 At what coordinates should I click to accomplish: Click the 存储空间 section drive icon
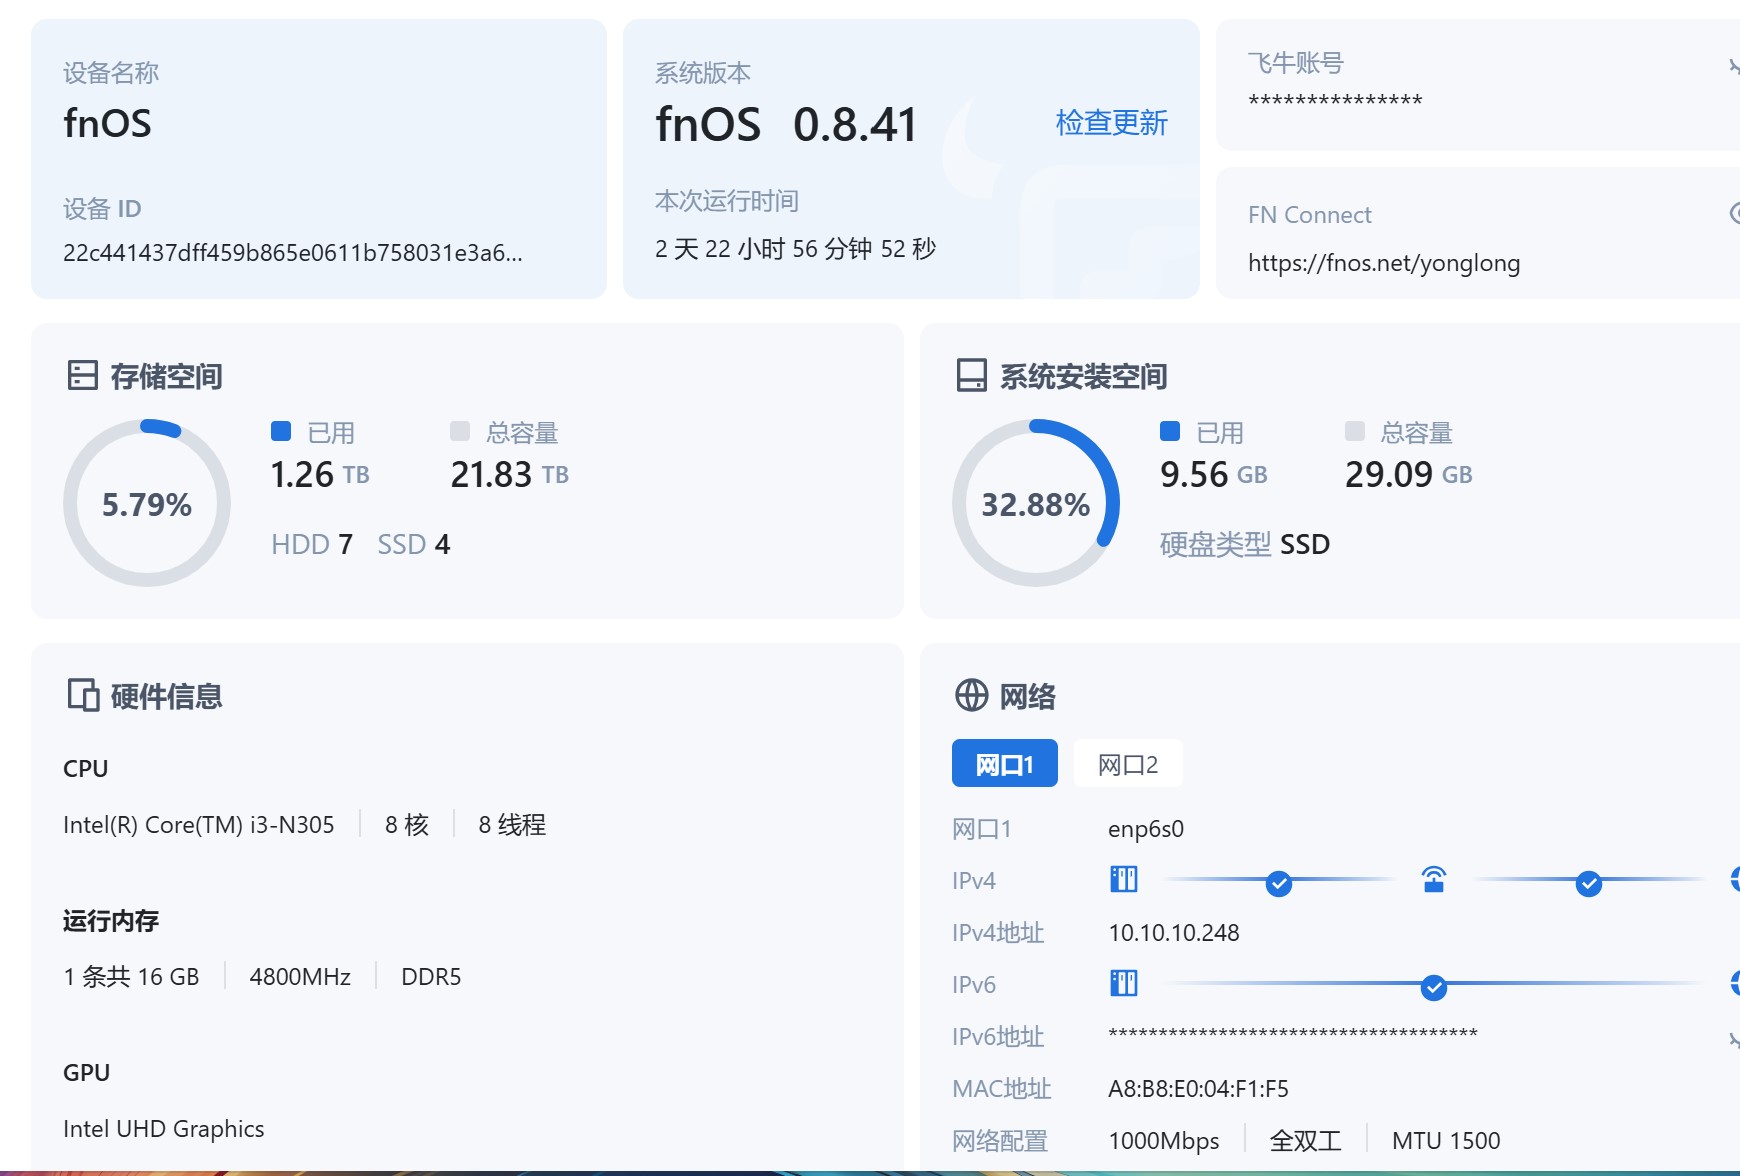point(82,376)
